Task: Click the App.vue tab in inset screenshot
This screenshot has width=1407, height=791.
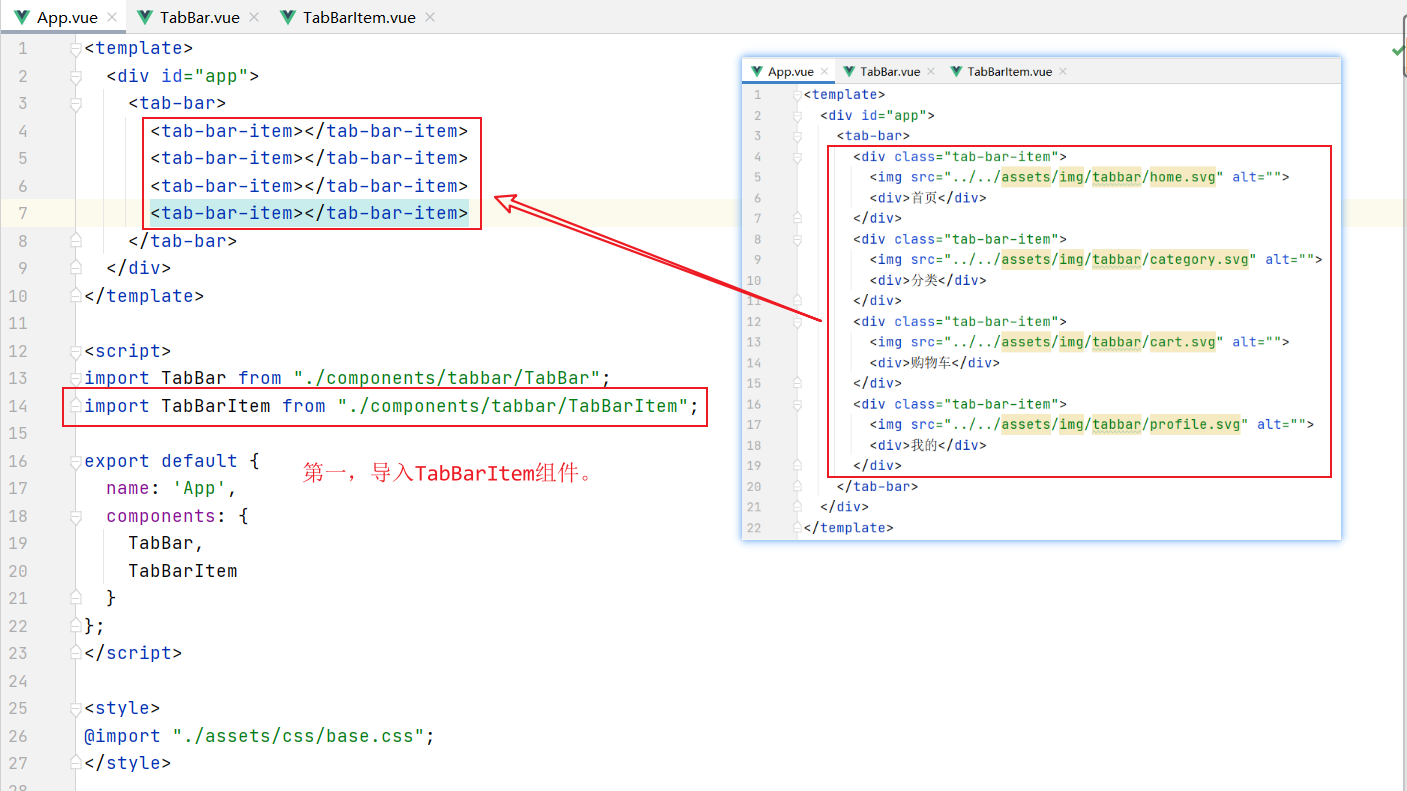Action: (x=790, y=71)
